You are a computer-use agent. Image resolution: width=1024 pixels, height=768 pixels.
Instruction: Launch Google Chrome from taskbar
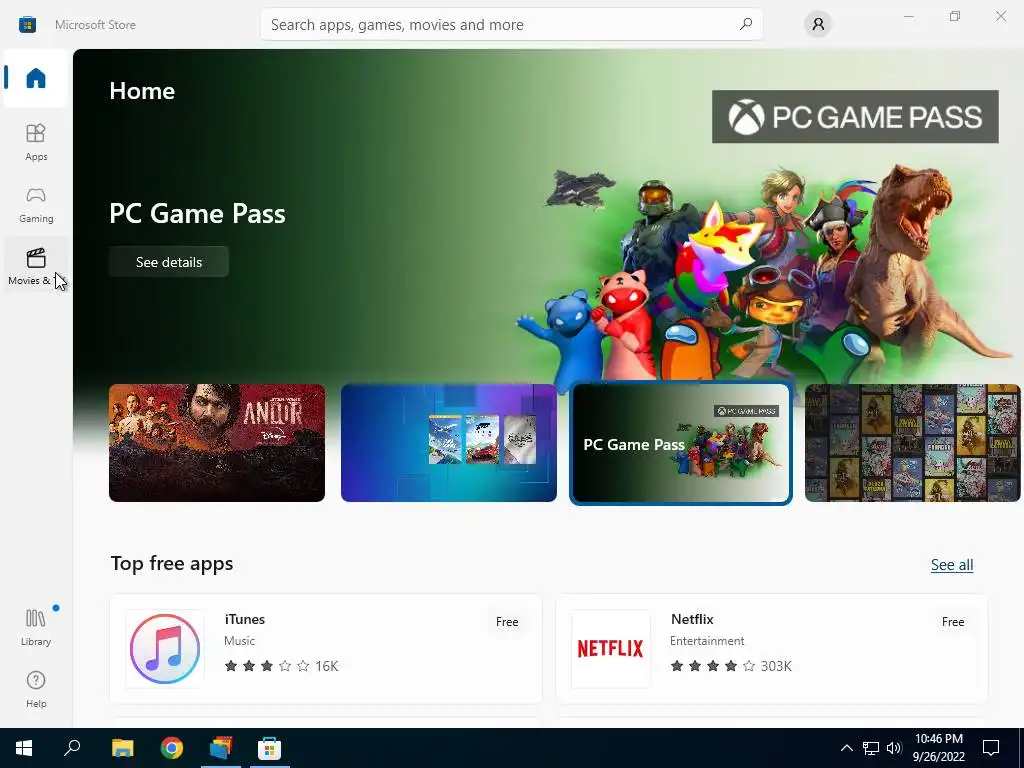[172, 748]
